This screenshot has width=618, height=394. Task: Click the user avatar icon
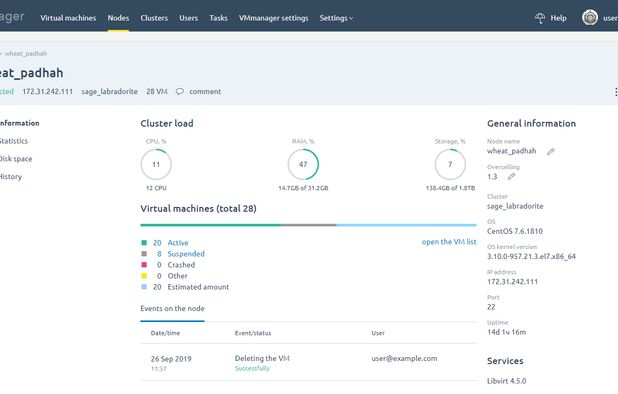(590, 18)
